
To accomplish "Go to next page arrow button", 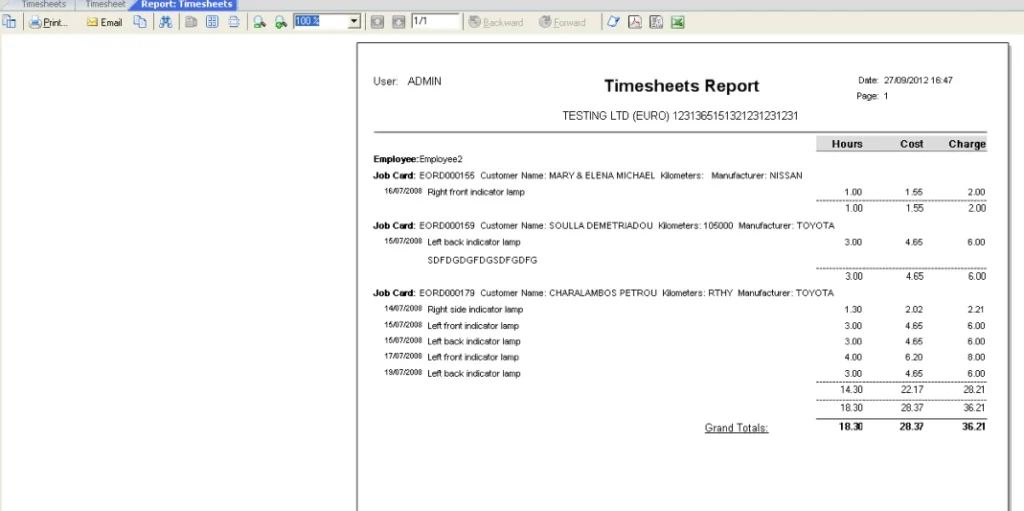I will [398, 22].
